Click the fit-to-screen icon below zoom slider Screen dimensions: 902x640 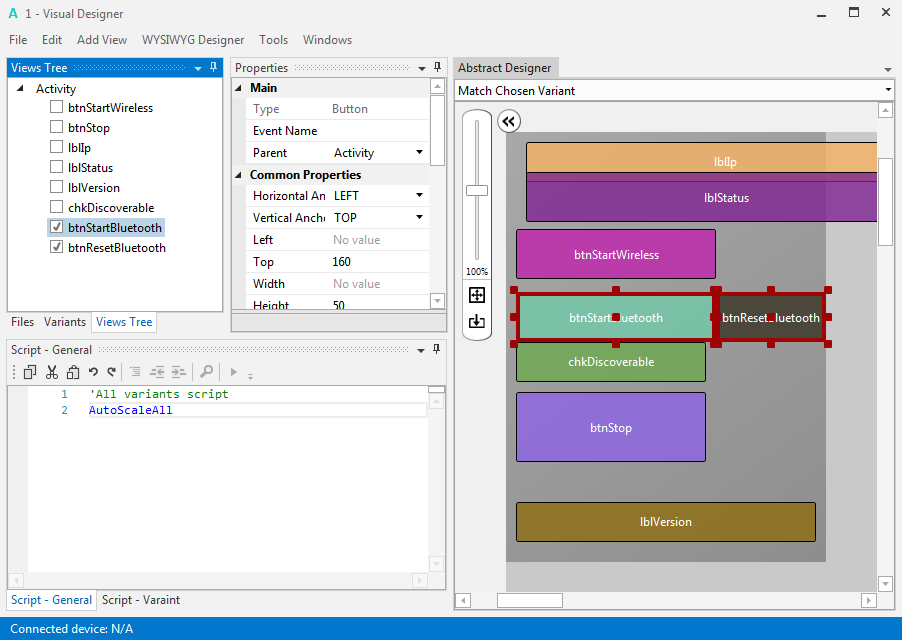point(477,296)
